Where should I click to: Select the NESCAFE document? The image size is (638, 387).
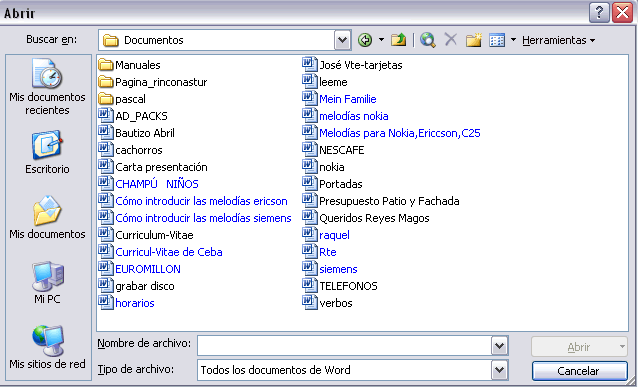click(x=333, y=150)
